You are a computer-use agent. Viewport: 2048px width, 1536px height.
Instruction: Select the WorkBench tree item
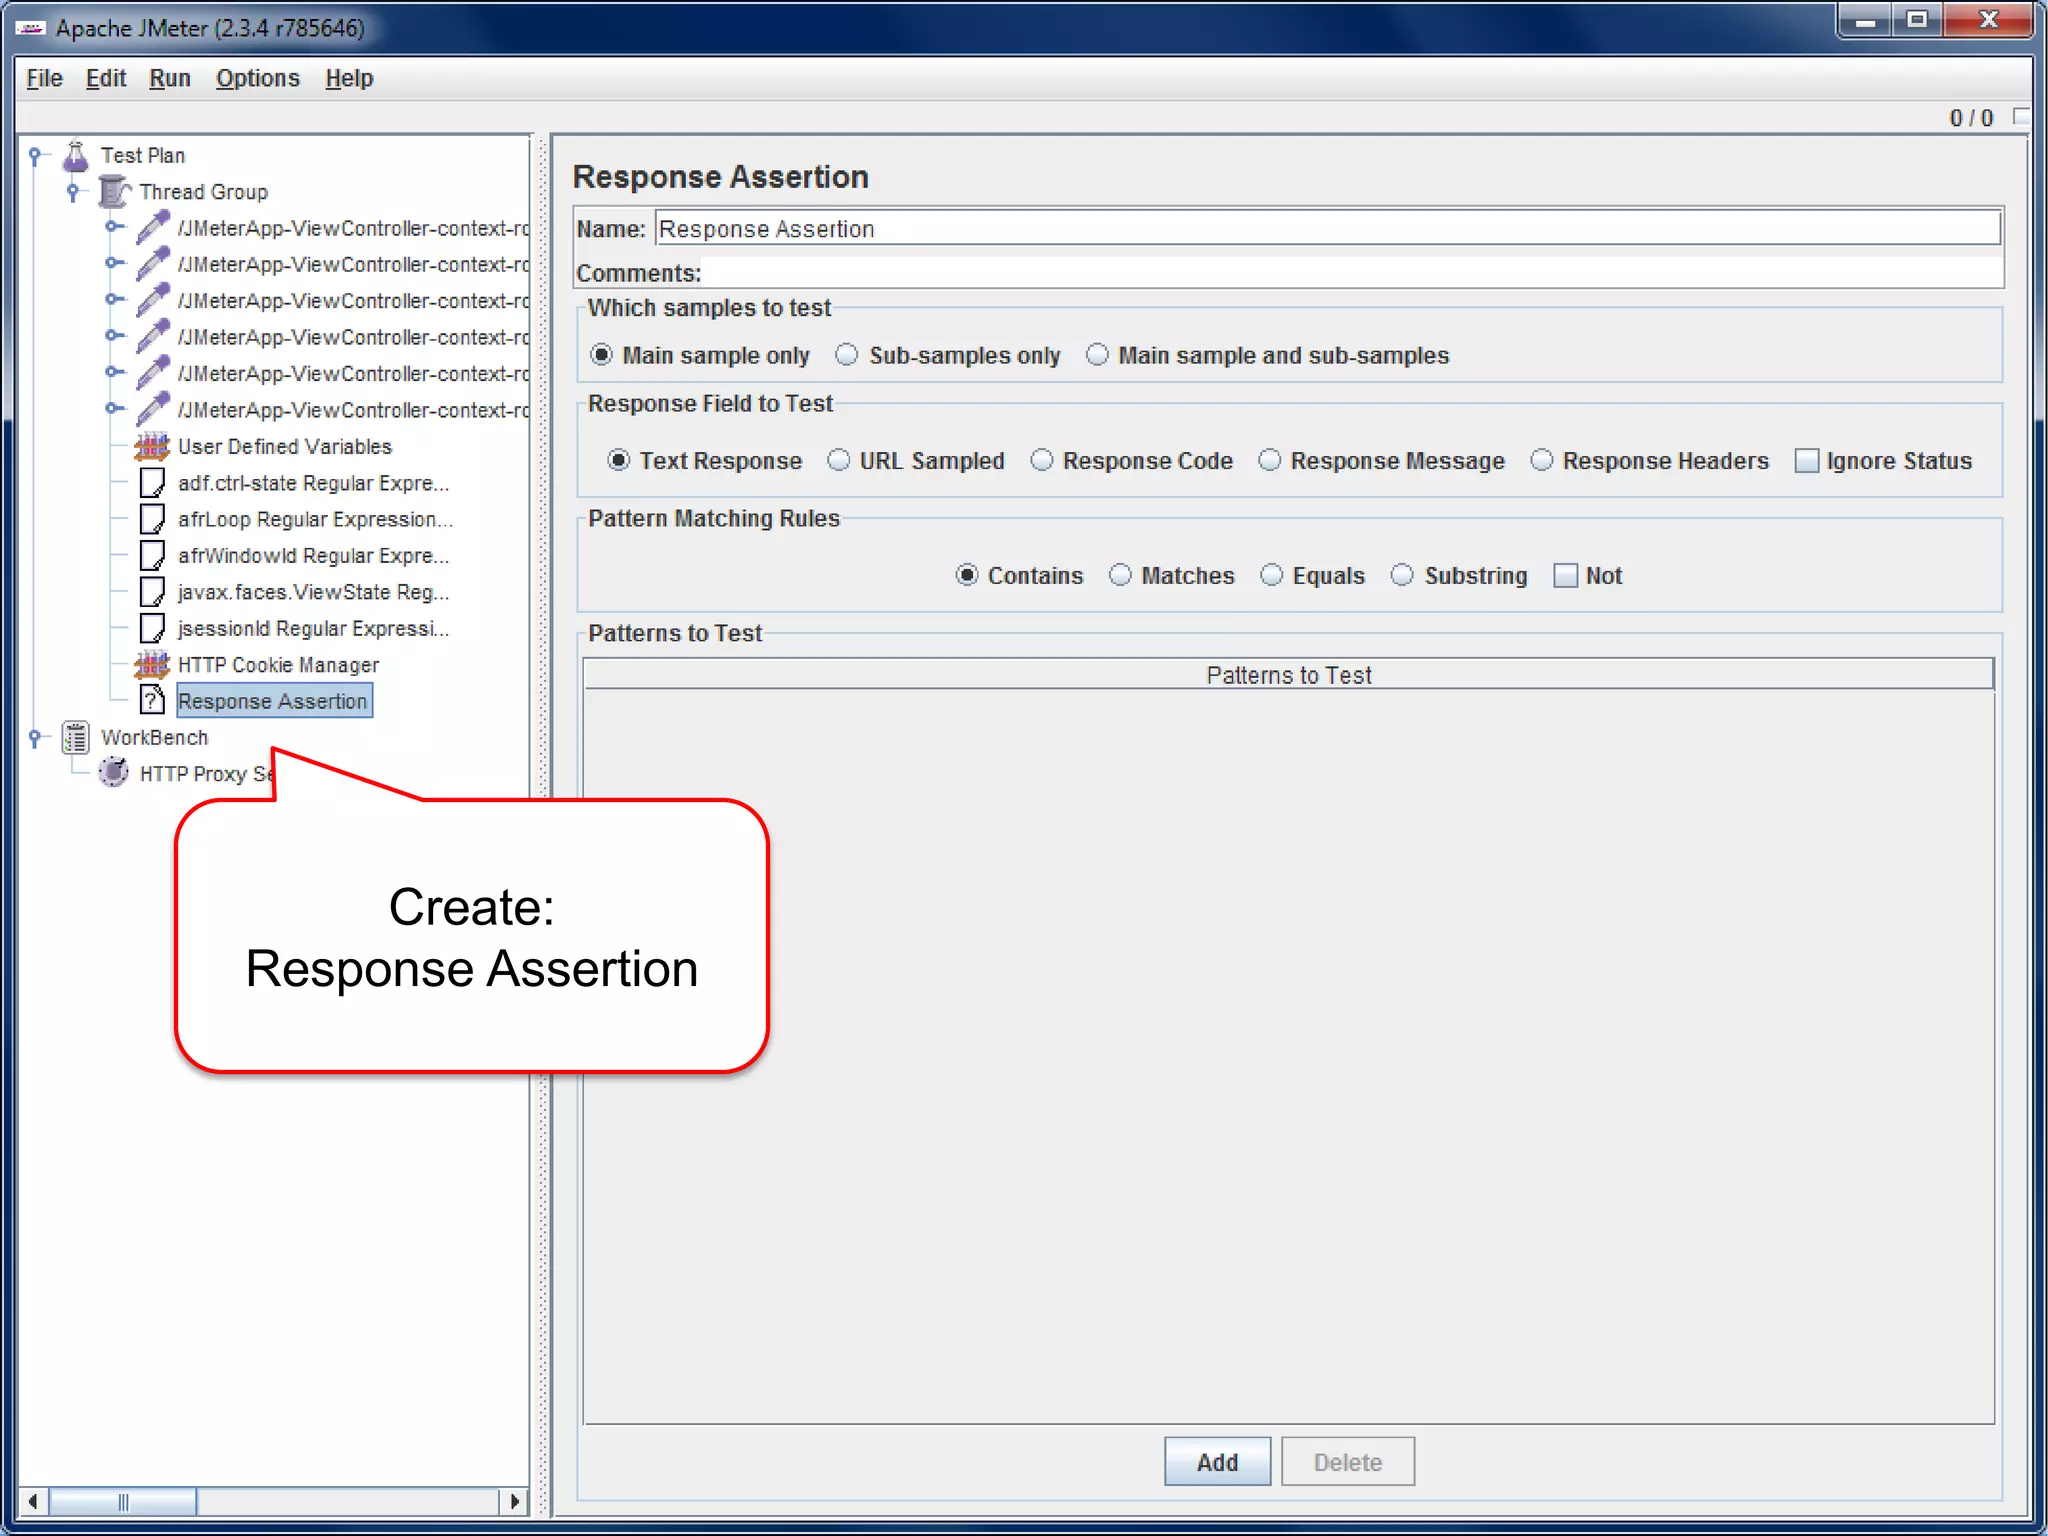click(x=155, y=737)
